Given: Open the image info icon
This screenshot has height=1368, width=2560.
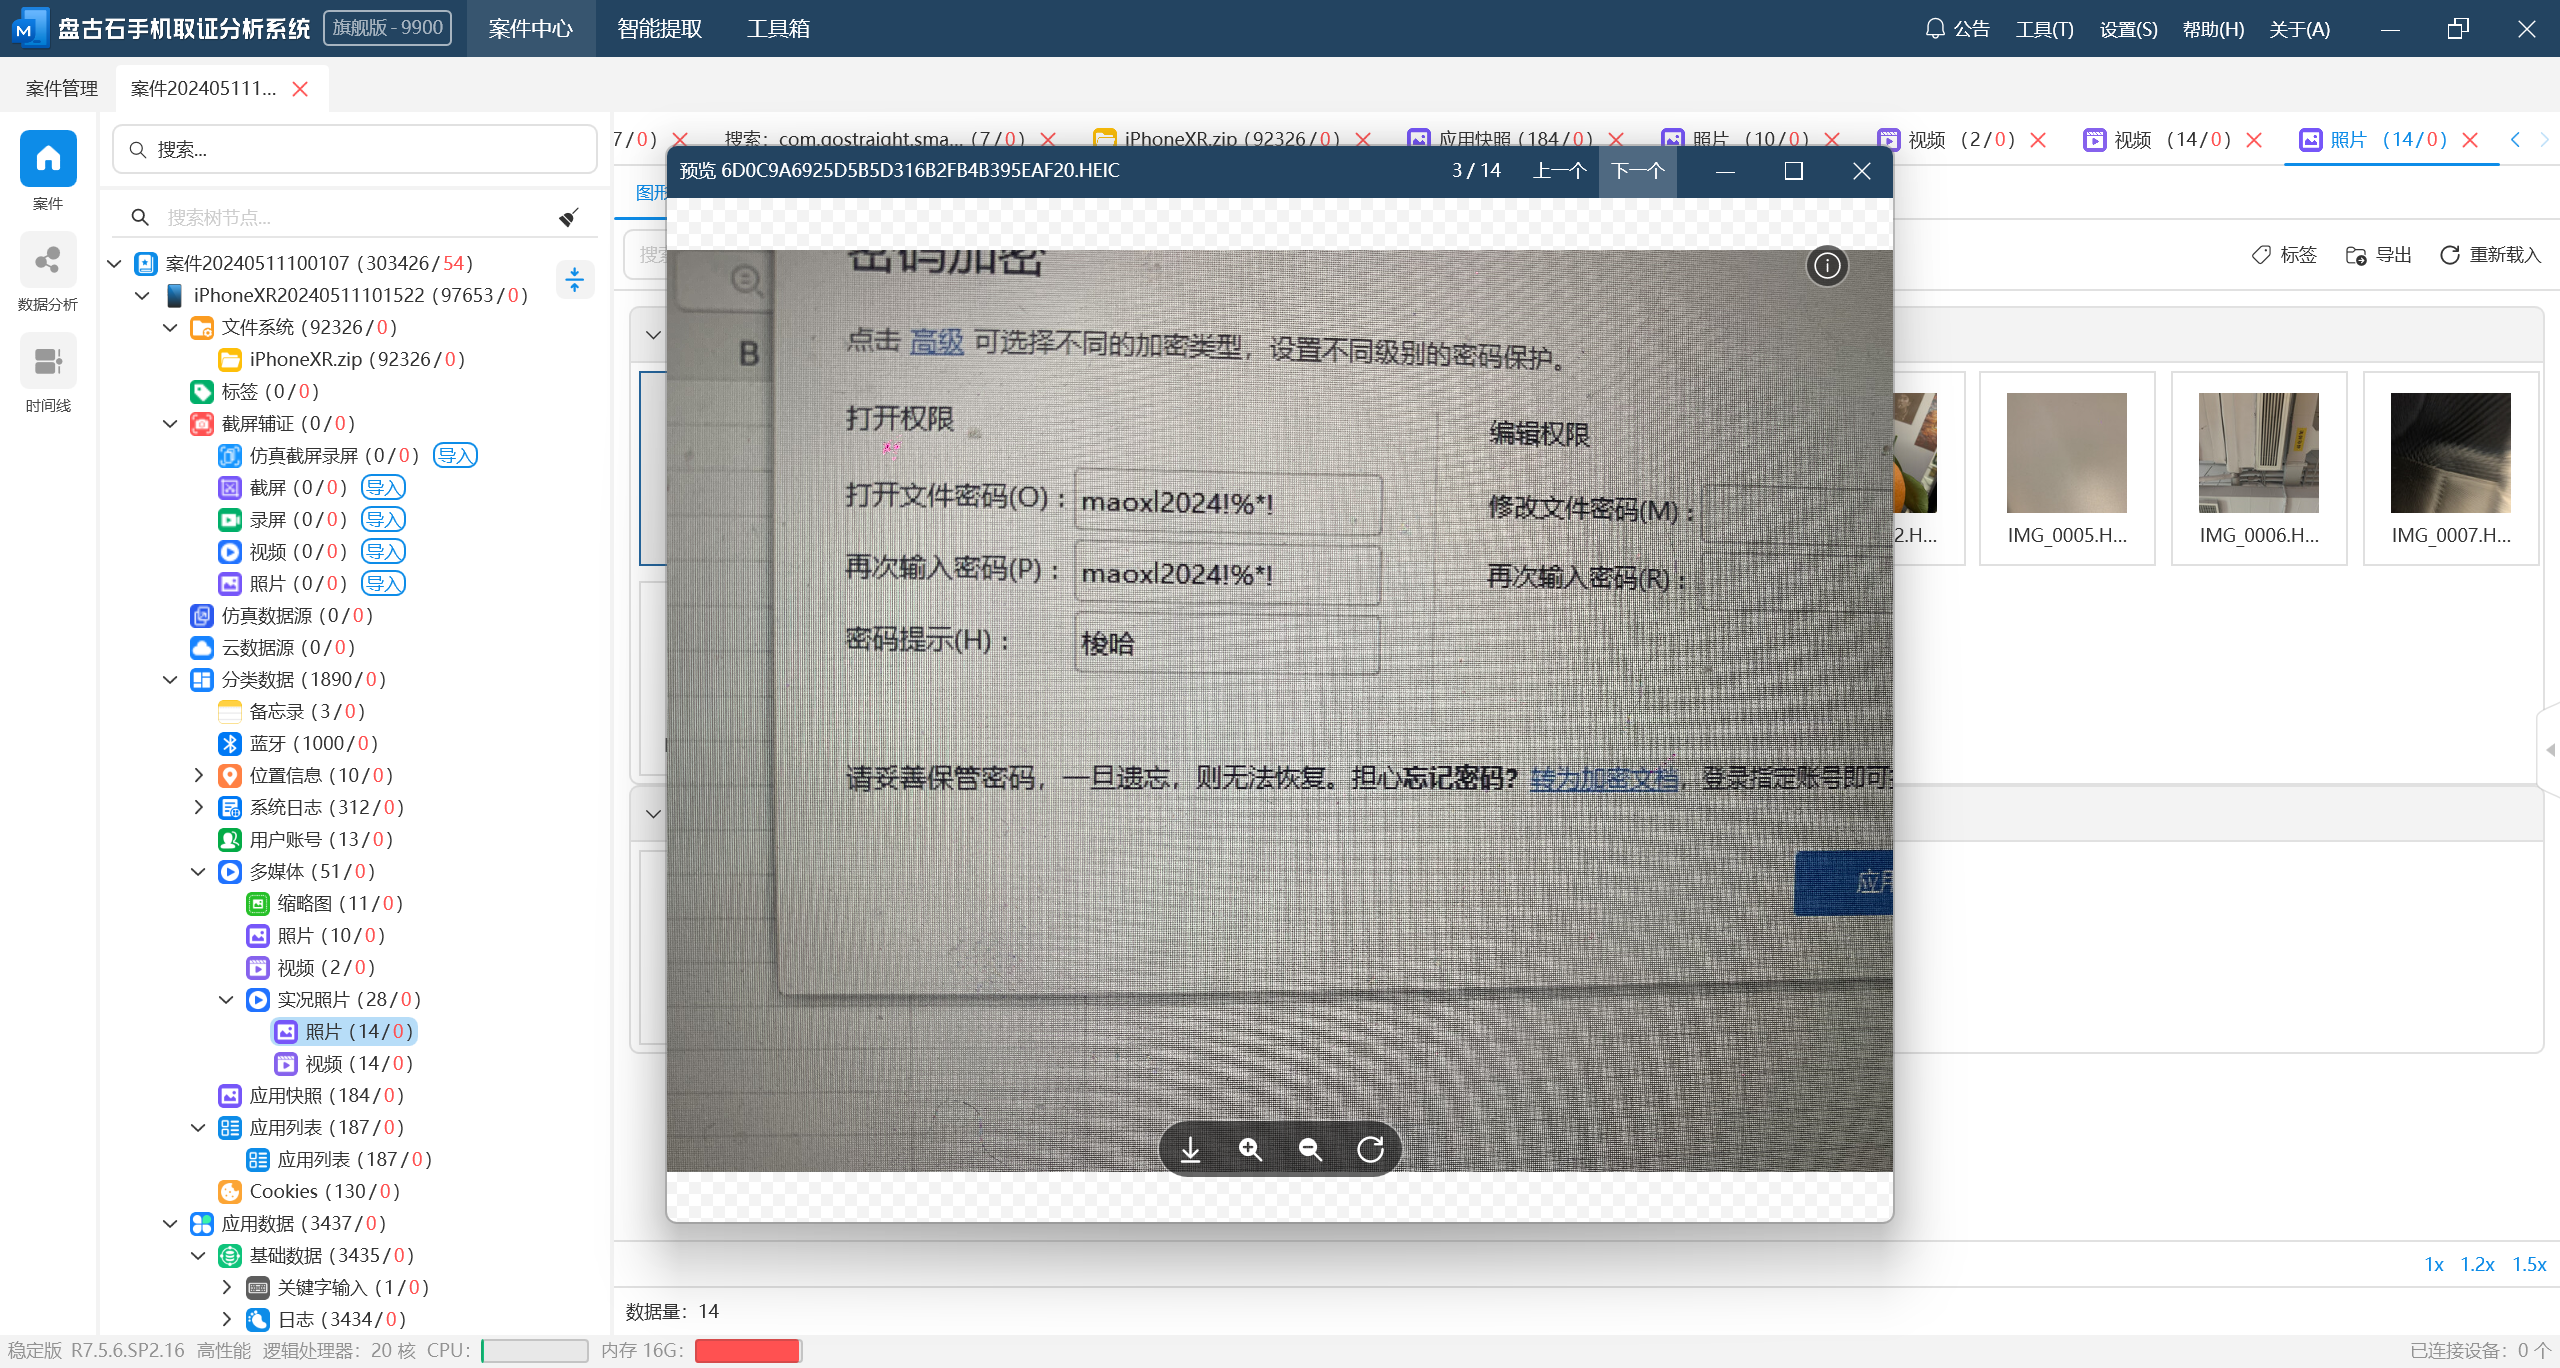Looking at the screenshot, I should coord(1827,266).
